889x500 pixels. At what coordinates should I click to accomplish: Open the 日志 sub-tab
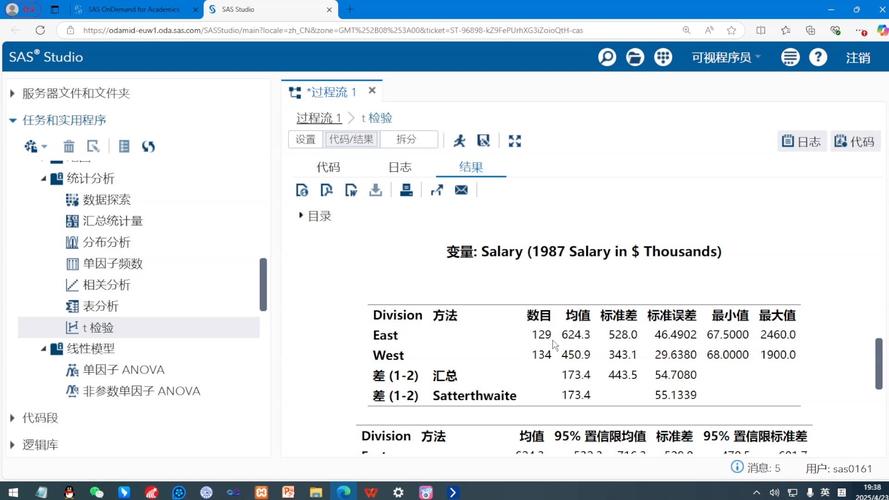tap(400, 167)
